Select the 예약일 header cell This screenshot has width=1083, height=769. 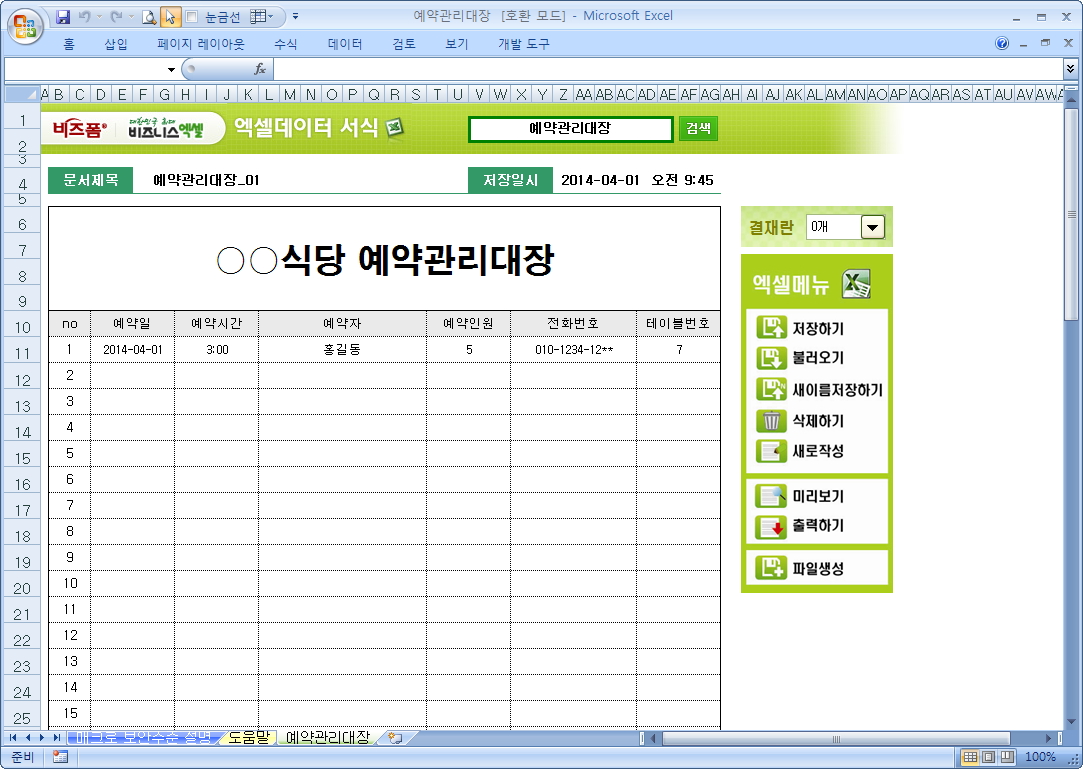[x=132, y=323]
